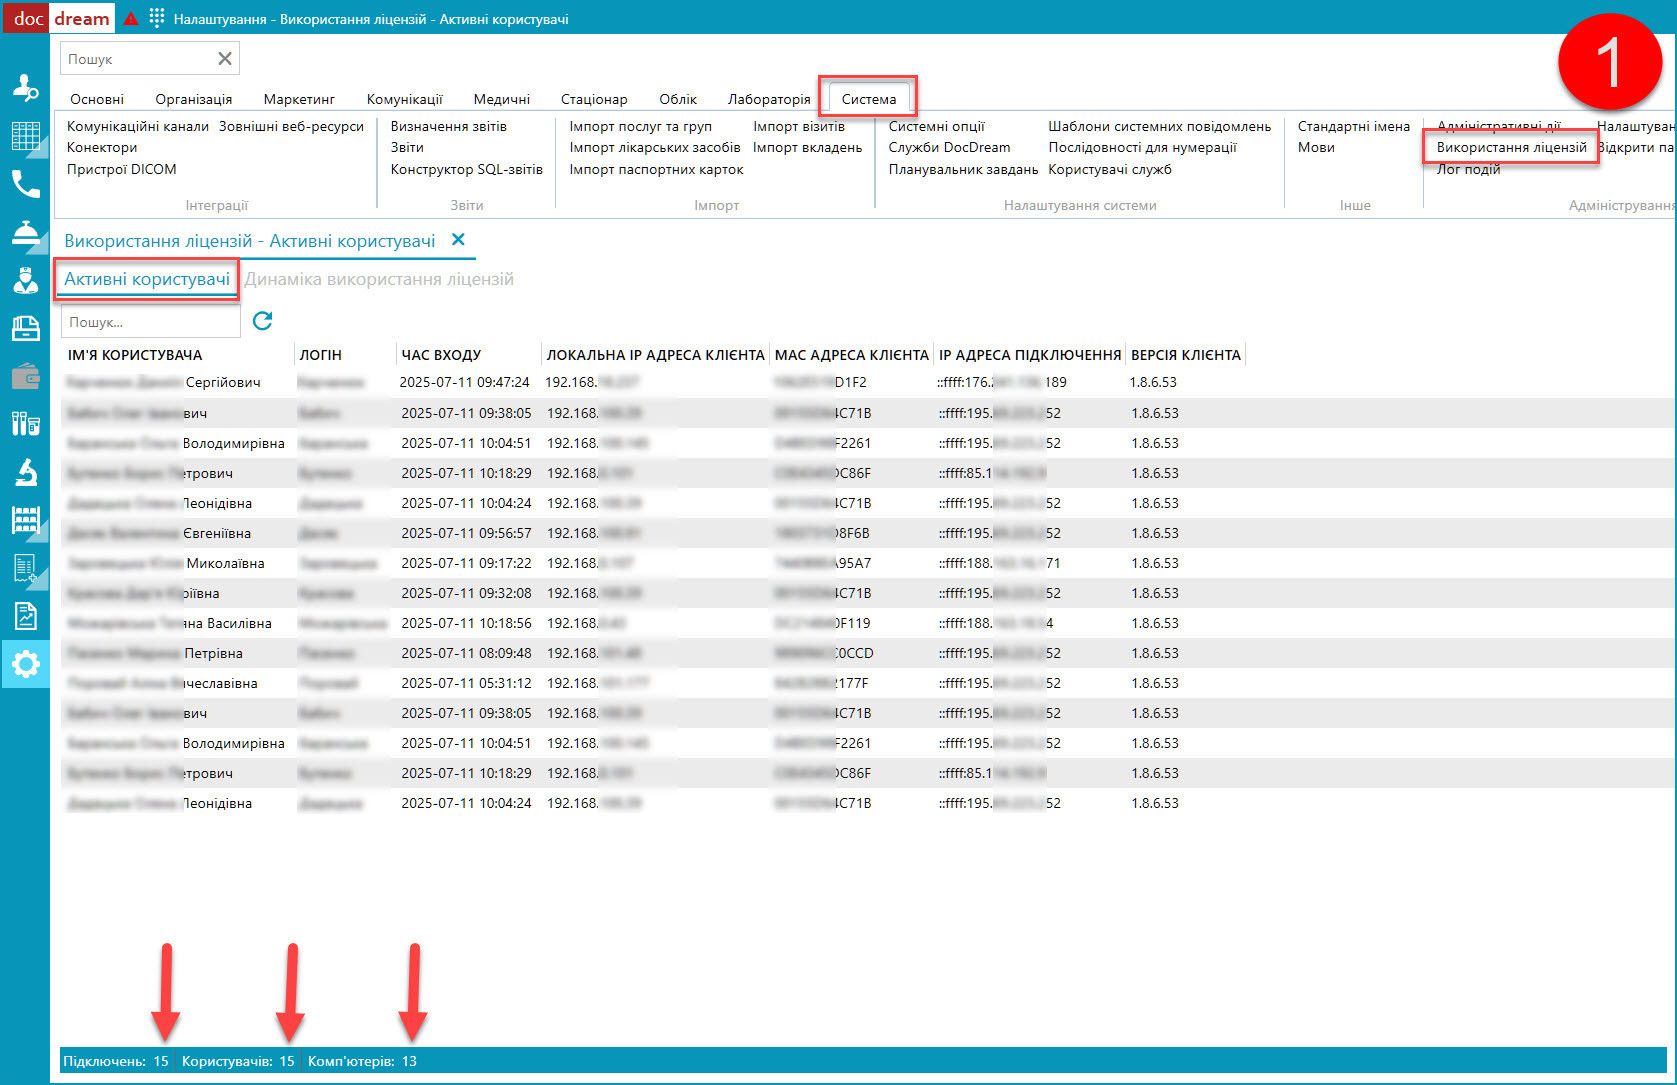The width and height of the screenshot is (1677, 1085).
Task: Open the calendar schedule grid icon
Action: pyautogui.click(x=25, y=136)
